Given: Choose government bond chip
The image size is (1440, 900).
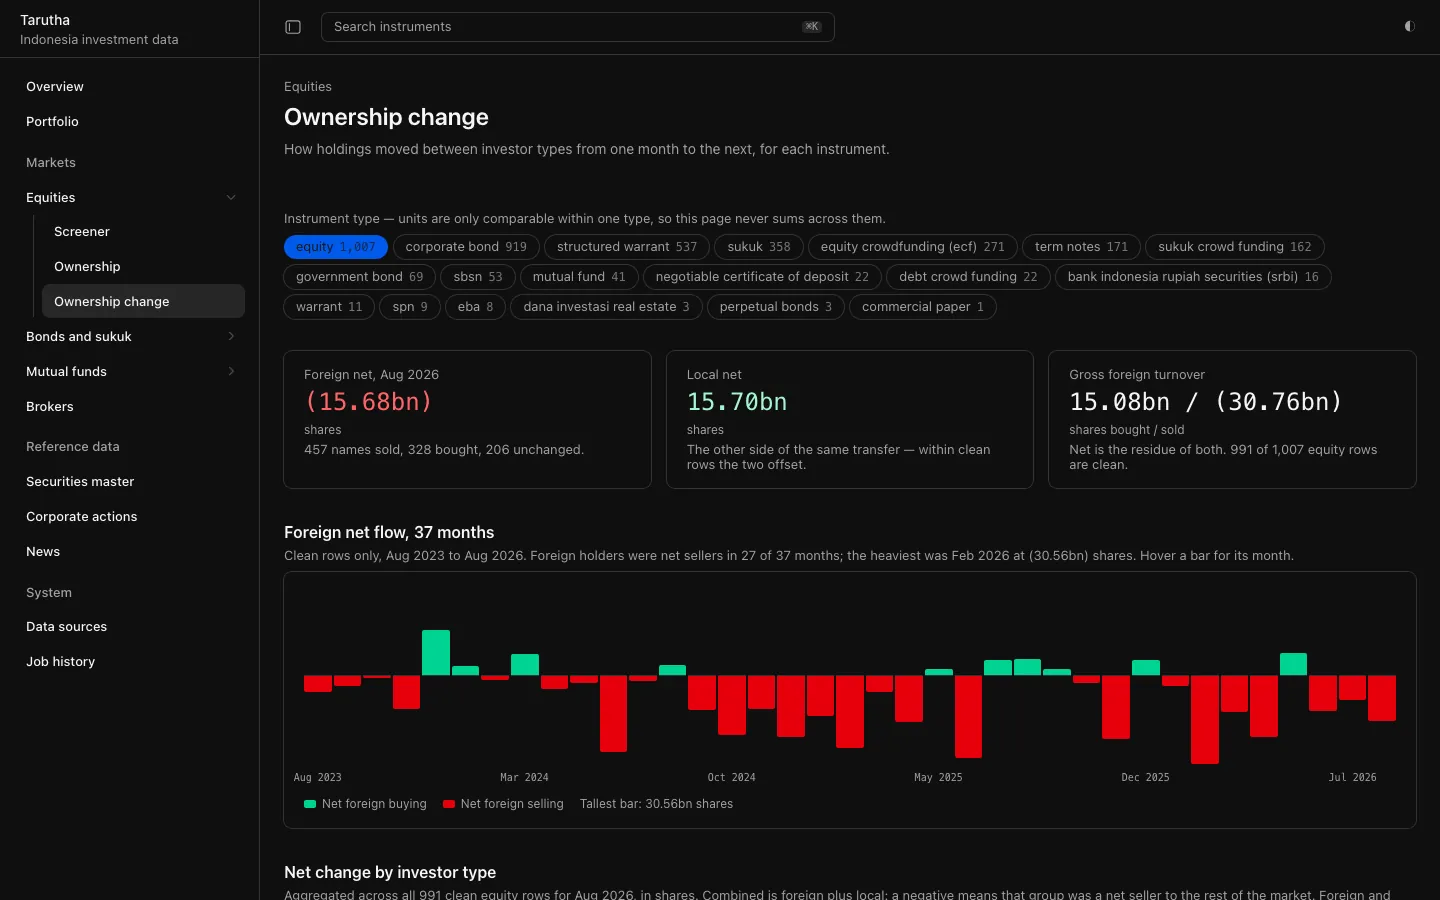Looking at the screenshot, I should pos(360,277).
